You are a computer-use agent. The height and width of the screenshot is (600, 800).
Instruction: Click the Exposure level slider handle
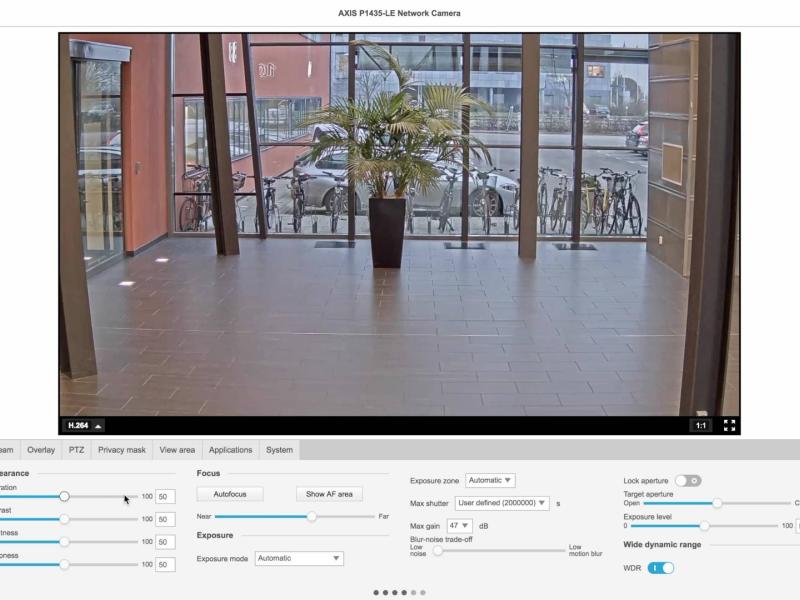(705, 523)
